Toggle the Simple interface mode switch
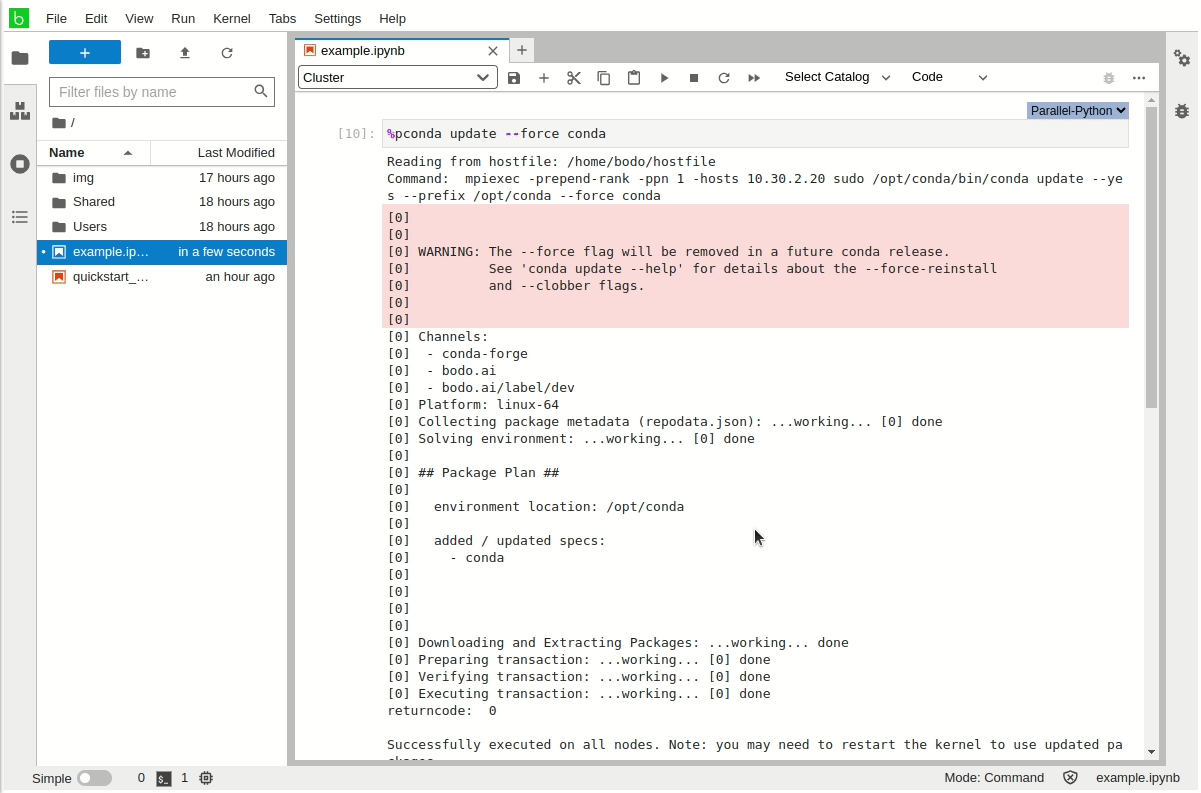Viewport: 1201px width, 793px height. point(95,778)
